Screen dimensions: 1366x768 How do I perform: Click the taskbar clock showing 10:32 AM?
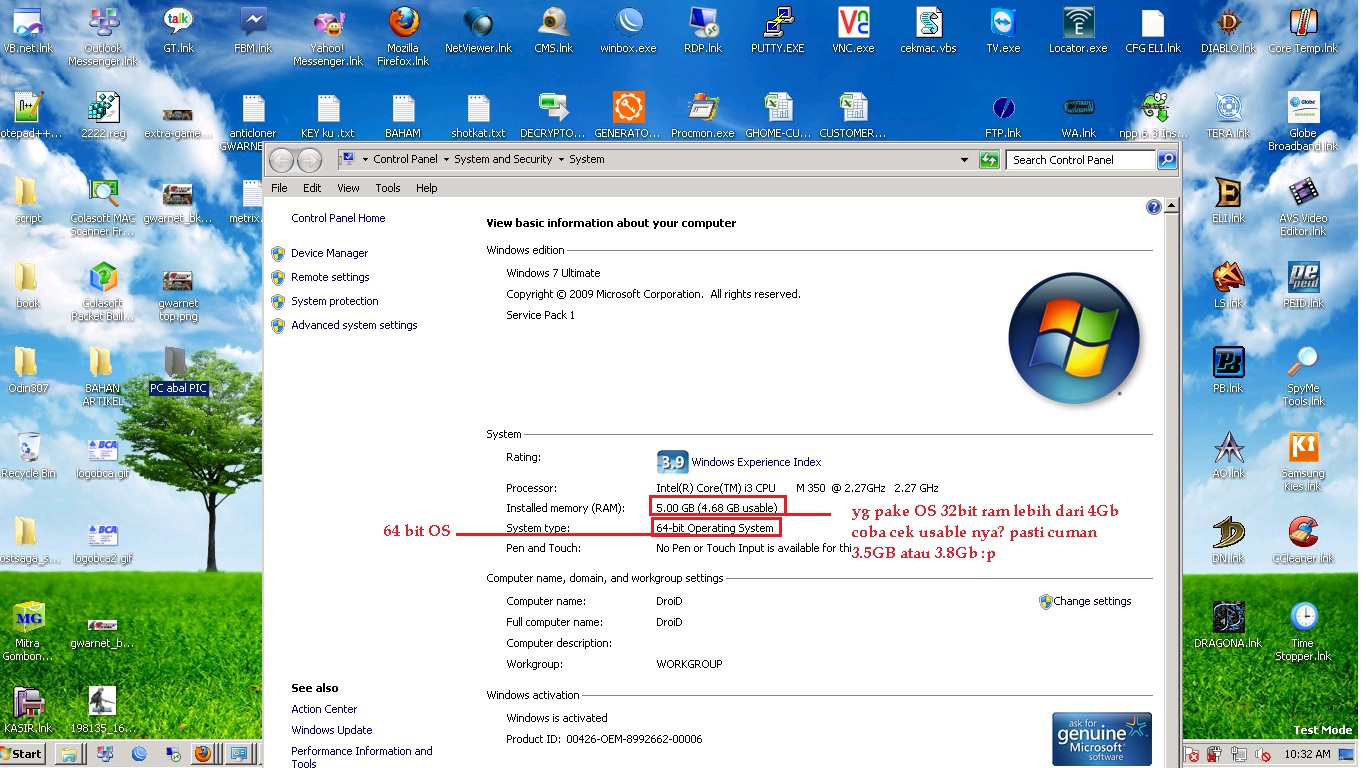coord(1308,754)
